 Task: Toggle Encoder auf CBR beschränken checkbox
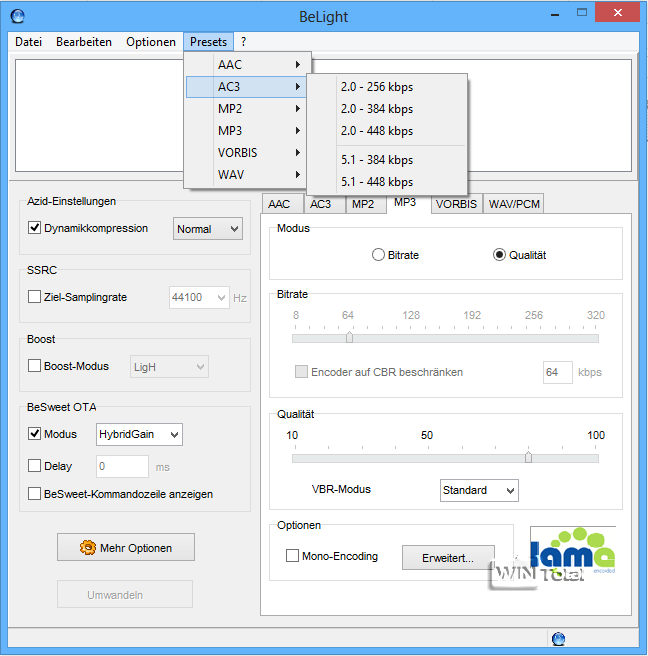click(301, 372)
